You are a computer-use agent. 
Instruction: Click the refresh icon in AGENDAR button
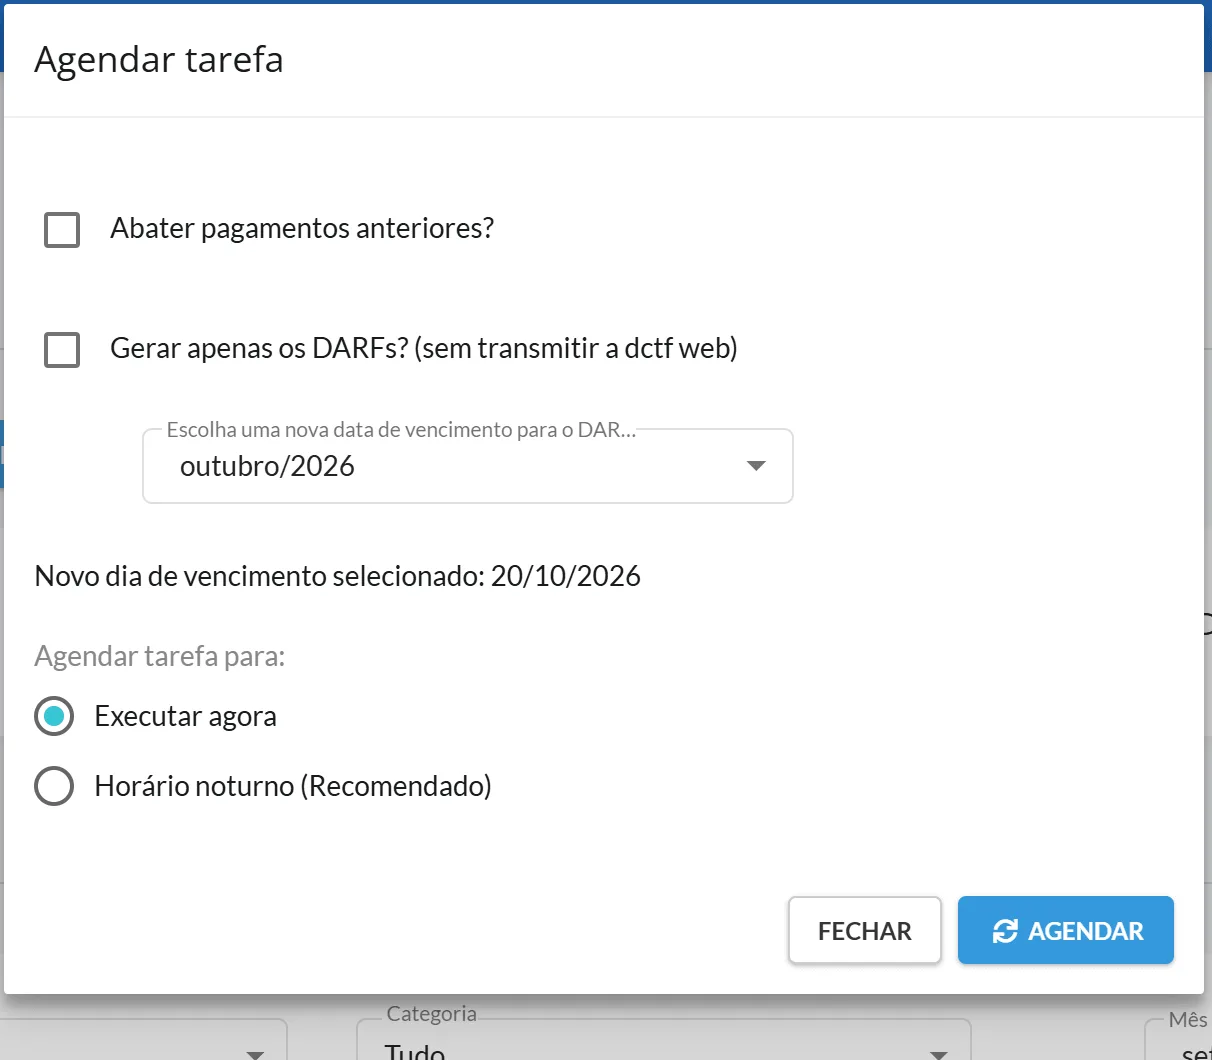[x=1005, y=931]
